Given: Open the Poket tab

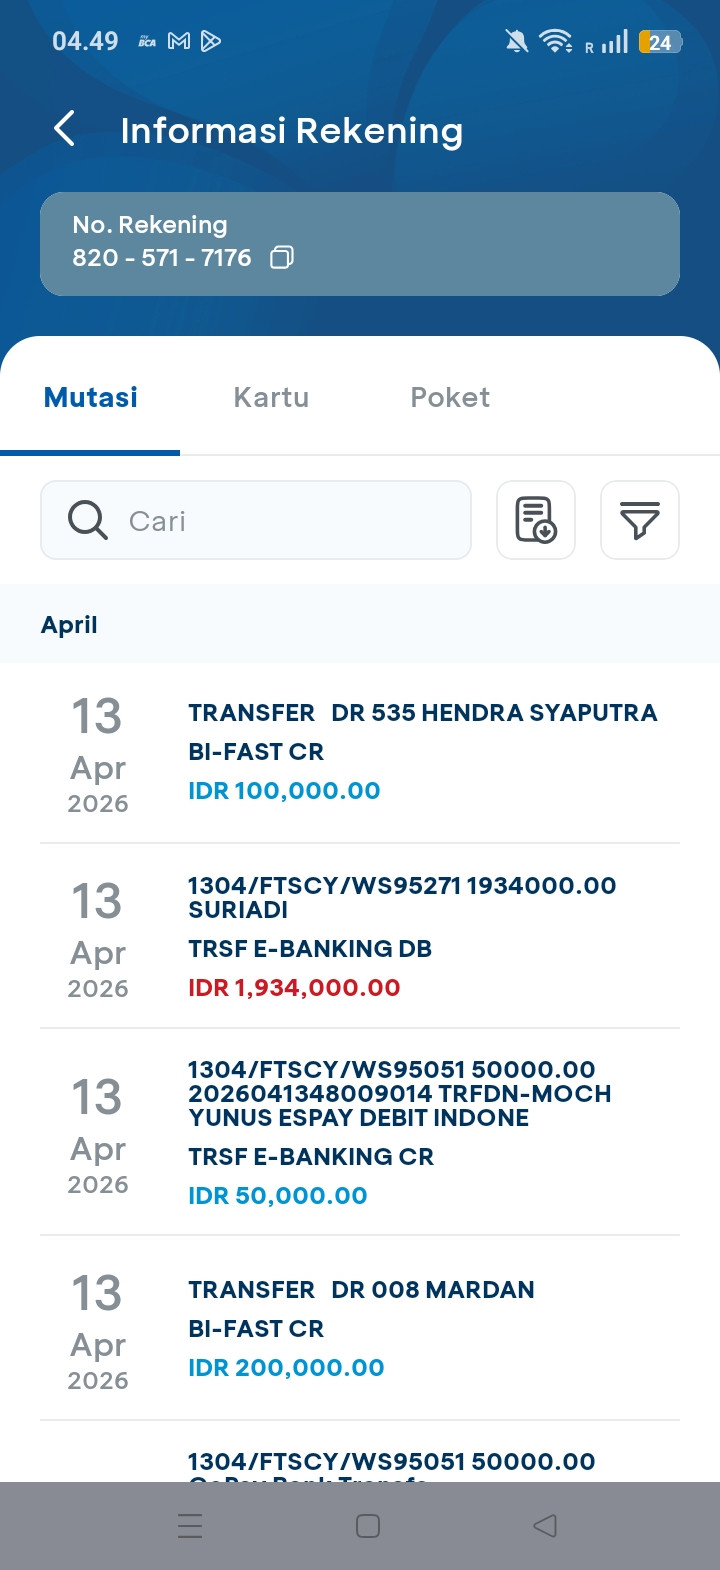Looking at the screenshot, I should point(450,398).
